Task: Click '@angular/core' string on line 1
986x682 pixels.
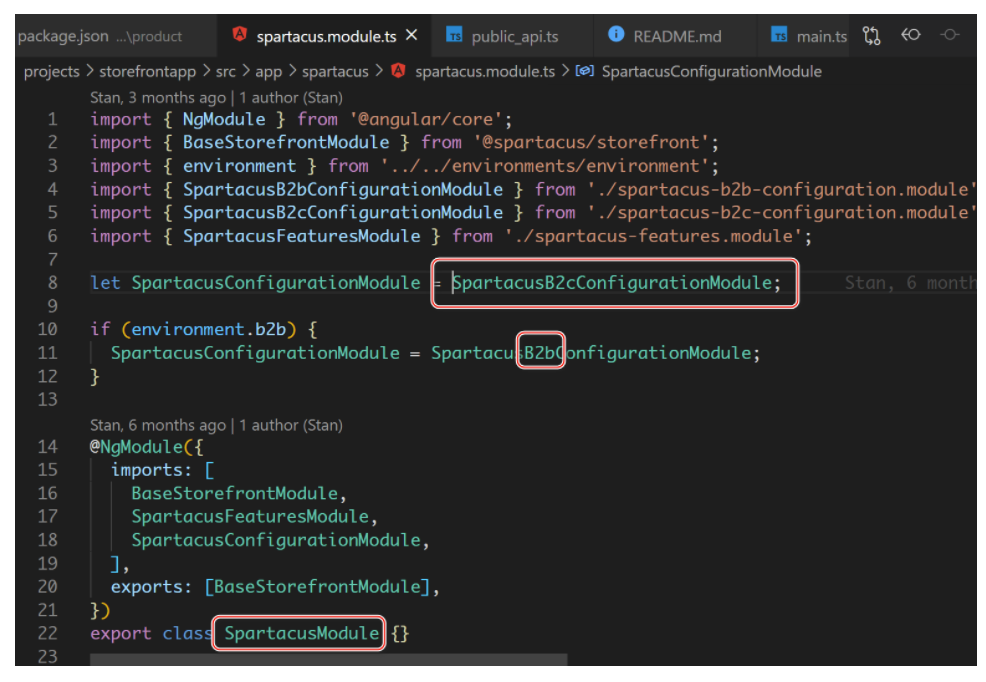Action: pyautogui.click(x=426, y=119)
